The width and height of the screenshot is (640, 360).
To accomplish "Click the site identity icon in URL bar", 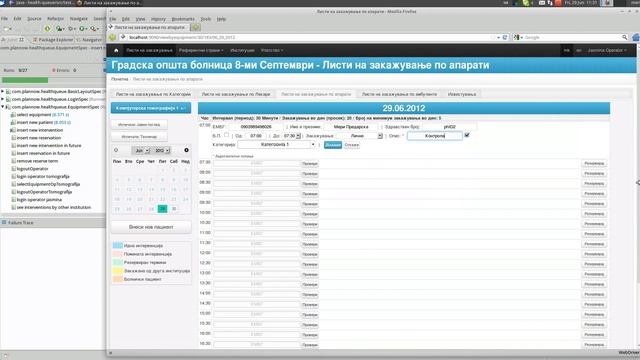I will click(123, 37).
